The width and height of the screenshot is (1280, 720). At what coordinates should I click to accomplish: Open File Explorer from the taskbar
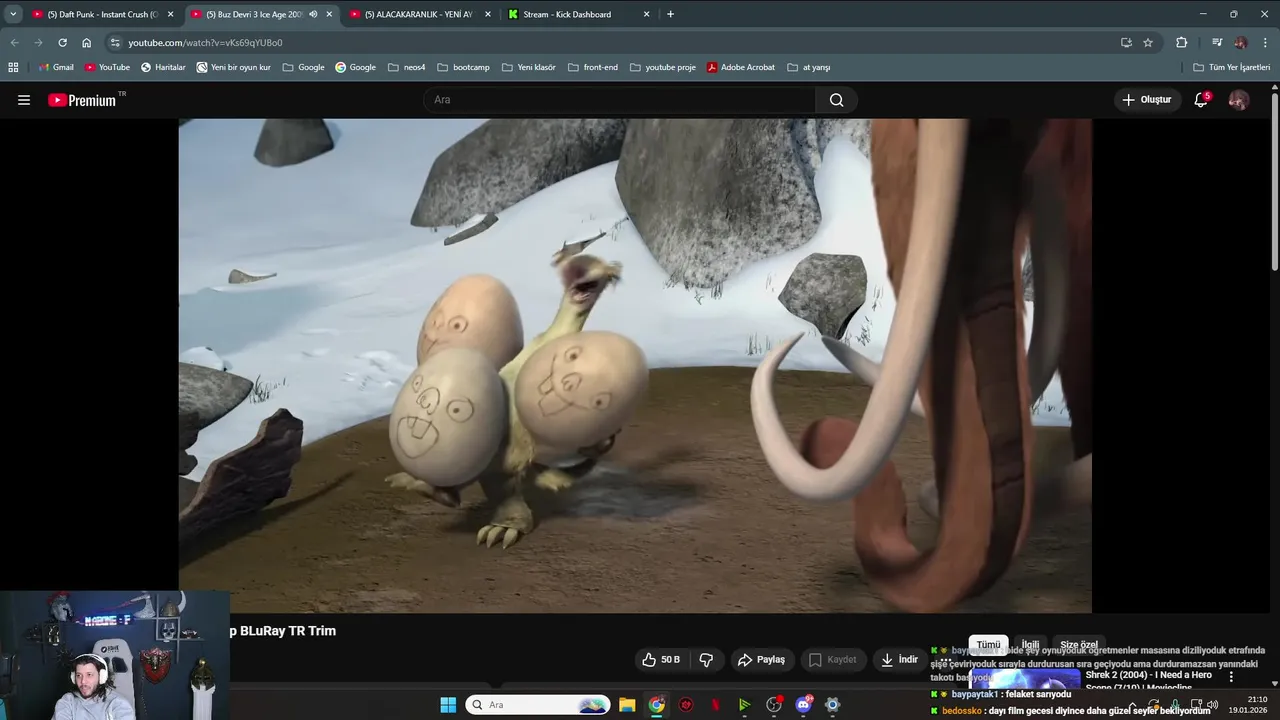click(627, 705)
